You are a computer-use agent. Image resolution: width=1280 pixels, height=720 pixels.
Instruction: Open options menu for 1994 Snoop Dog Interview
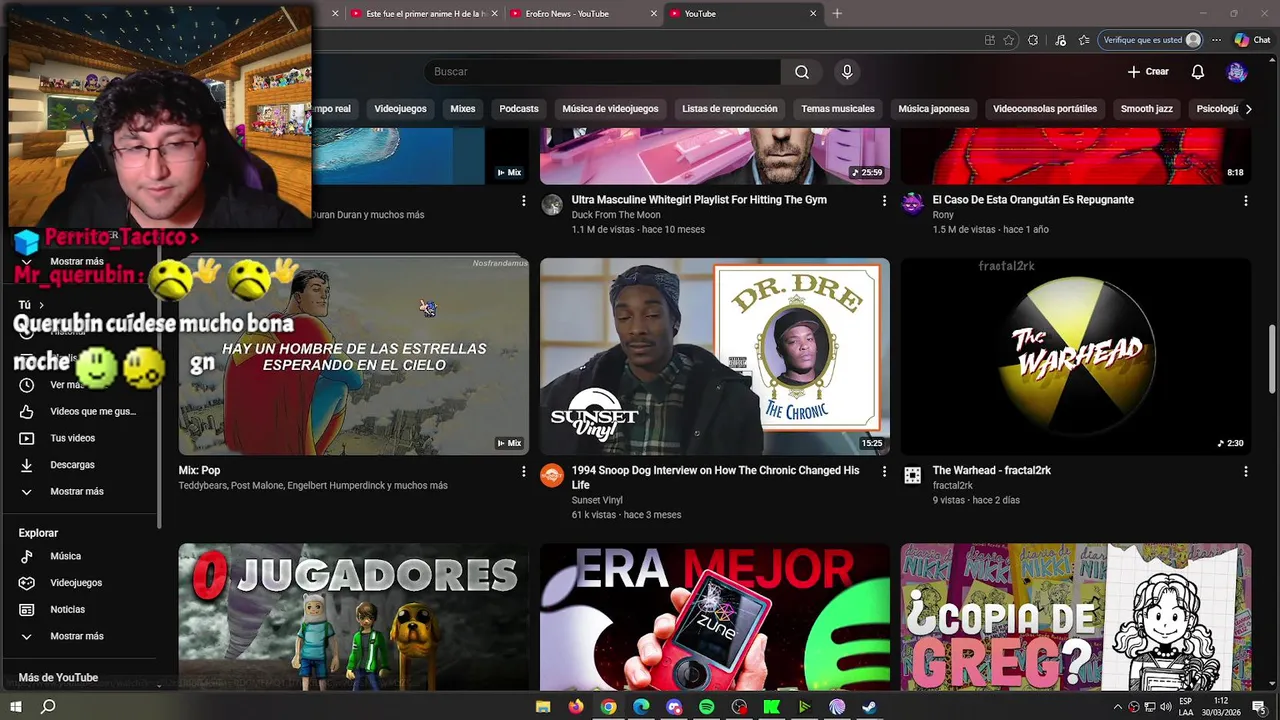884,472
